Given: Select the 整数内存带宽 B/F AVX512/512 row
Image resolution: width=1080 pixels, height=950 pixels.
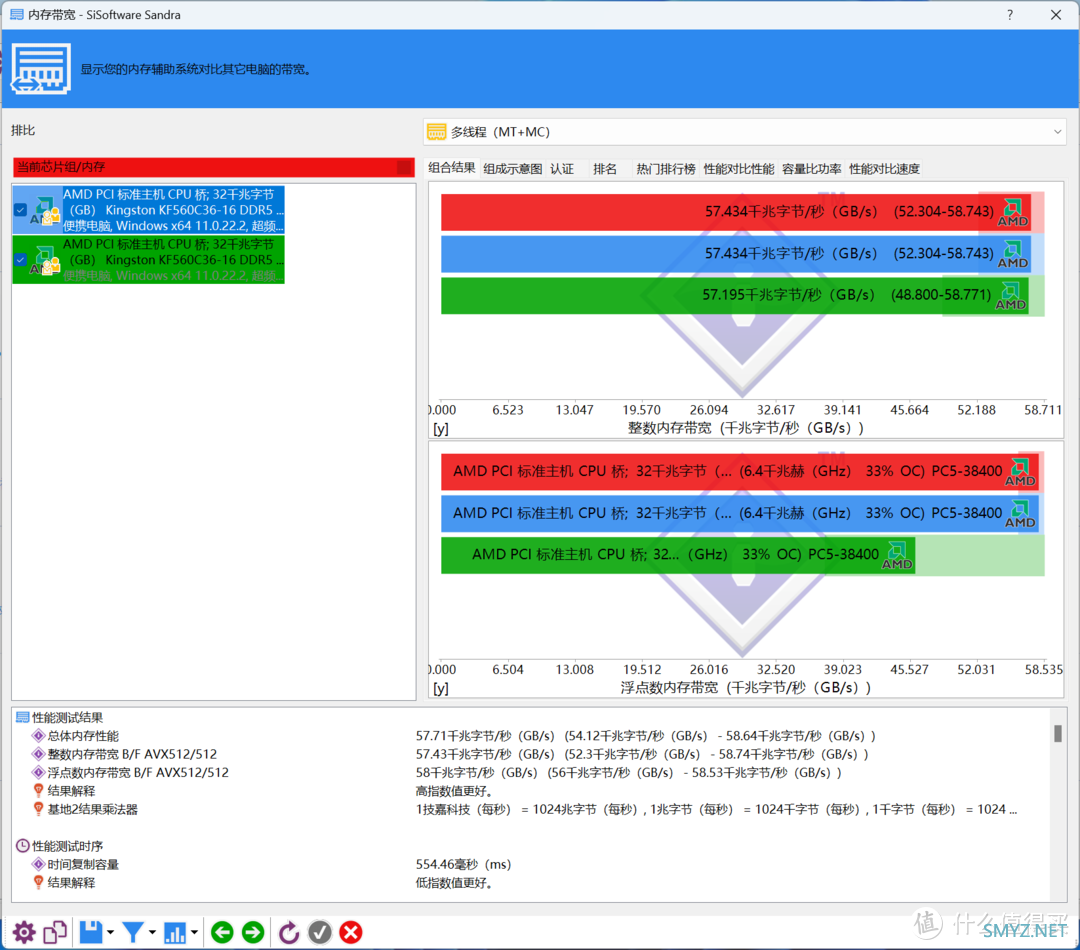Looking at the screenshot, I should 530,754.
